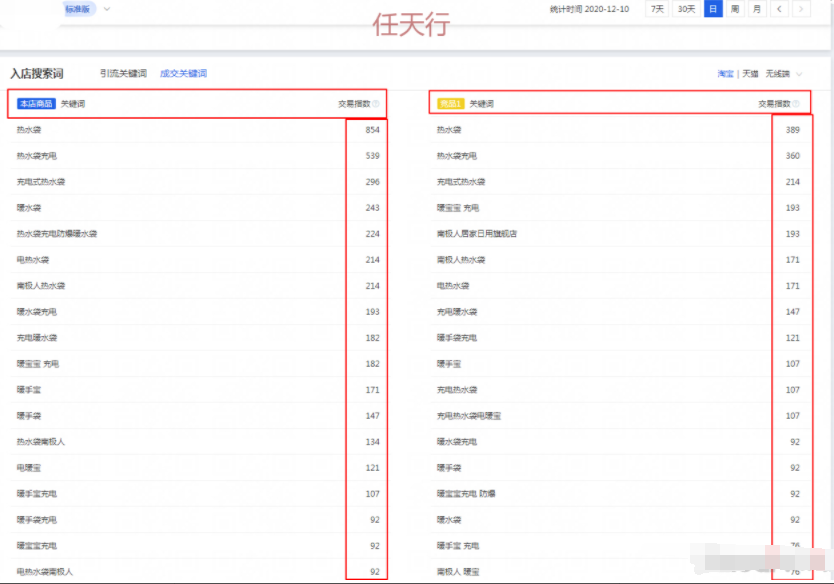This screenshot has height=584, width=834.
Task: Click the 224 交易指数 value
Action: pos(372,234)
